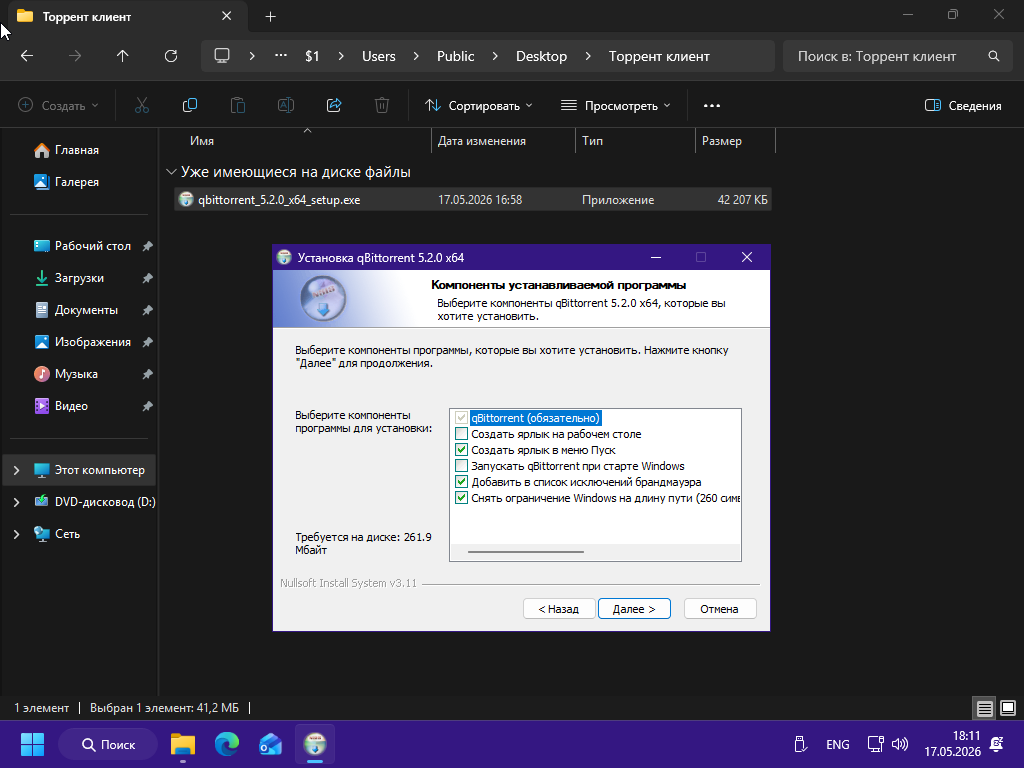
Task: Click the Back arrow in File Explorer
Action: point(27,56)
